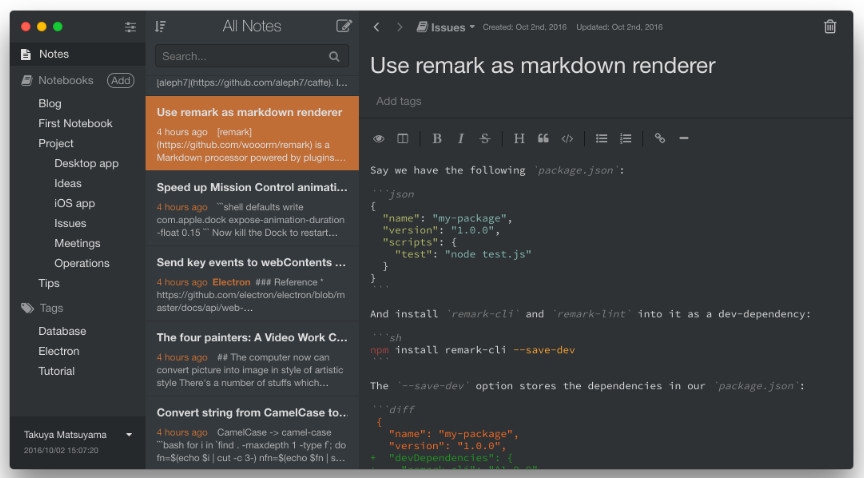The image size is (864, 478).
Task: Click Electron tag in note list
Action: [x=231, y=282]
